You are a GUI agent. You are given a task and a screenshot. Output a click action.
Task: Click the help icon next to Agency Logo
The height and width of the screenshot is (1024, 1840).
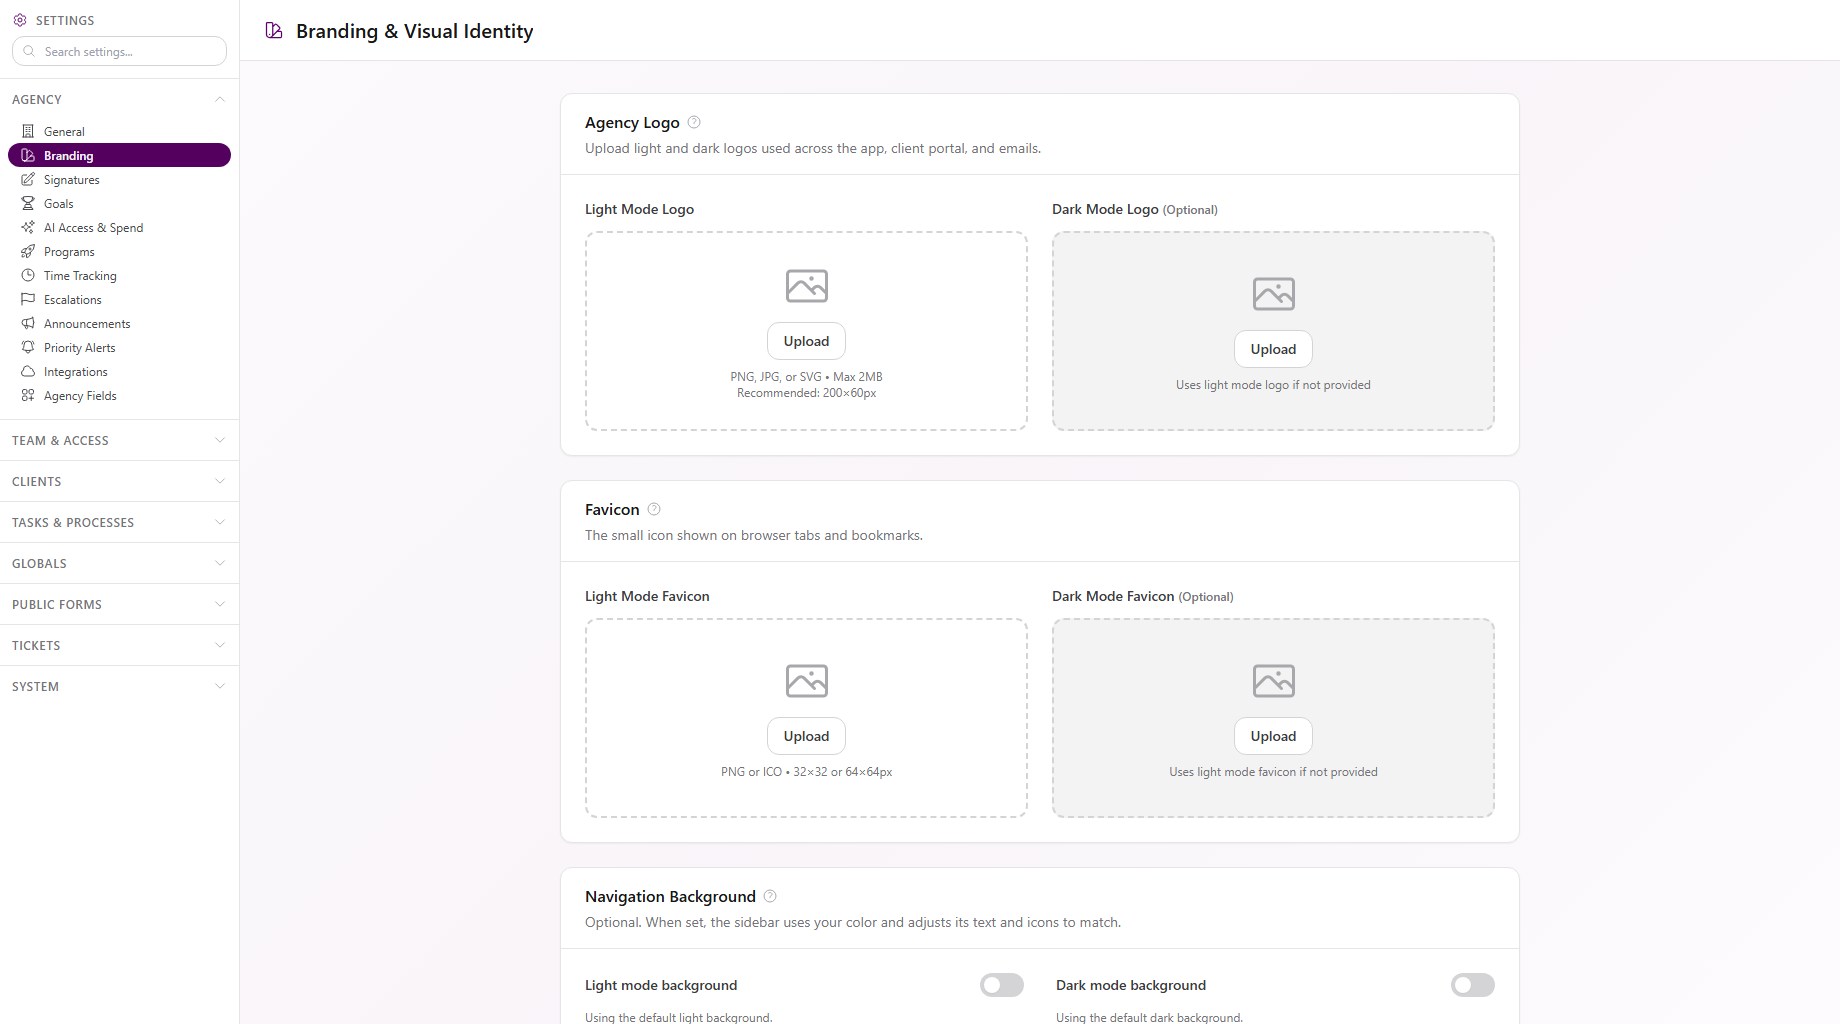(x=694, y=122)
